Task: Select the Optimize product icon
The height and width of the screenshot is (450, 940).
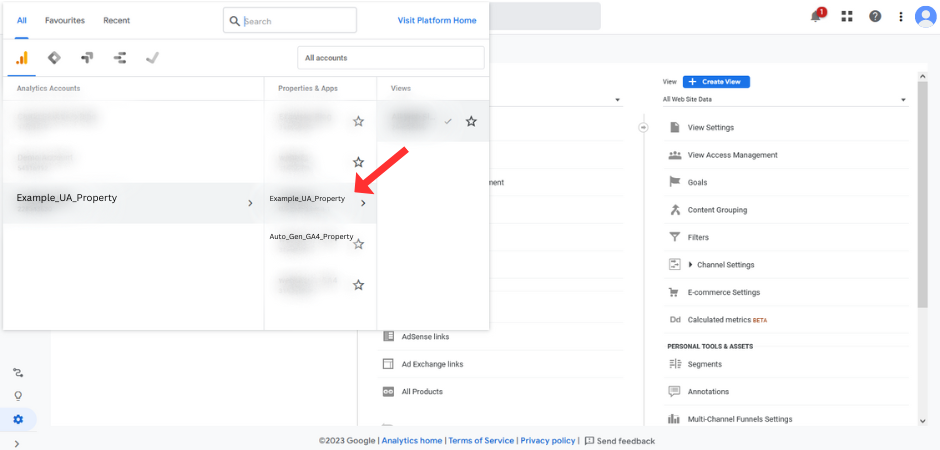Action: tap(87, 58)
